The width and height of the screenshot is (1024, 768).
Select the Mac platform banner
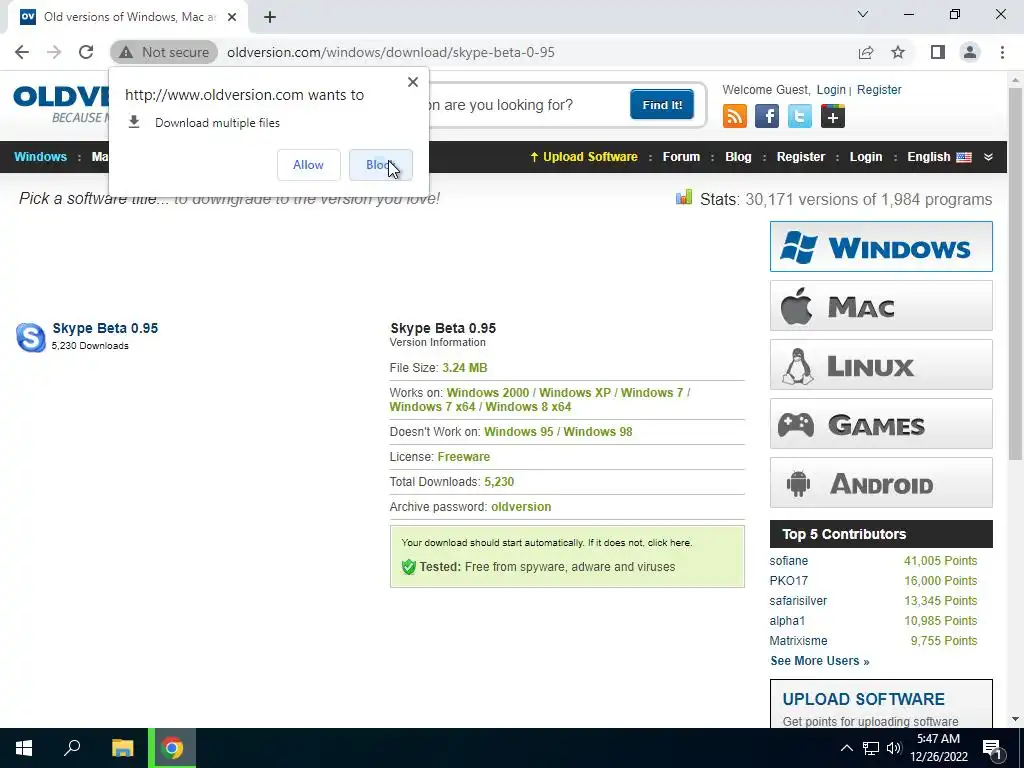tap(881, 306)
